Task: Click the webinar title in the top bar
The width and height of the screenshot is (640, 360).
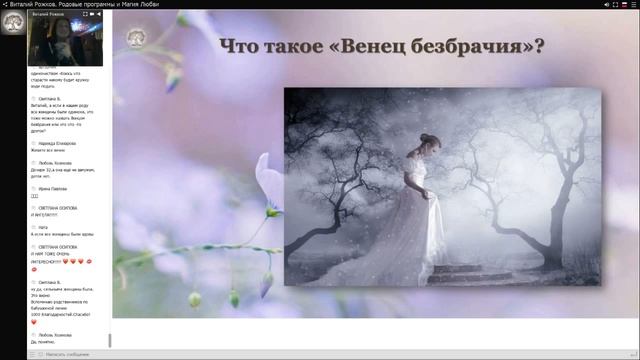Action: click(x=84, y=4)
